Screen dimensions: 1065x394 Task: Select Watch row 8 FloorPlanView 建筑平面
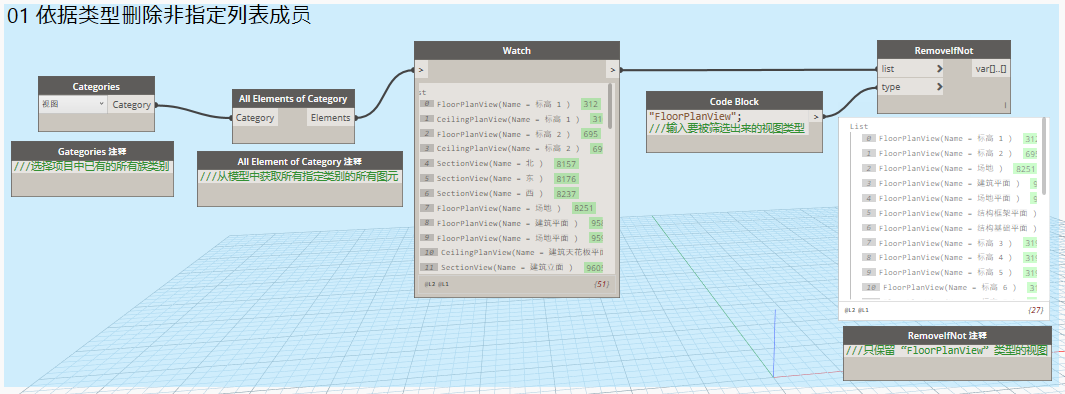pos(511,223)
